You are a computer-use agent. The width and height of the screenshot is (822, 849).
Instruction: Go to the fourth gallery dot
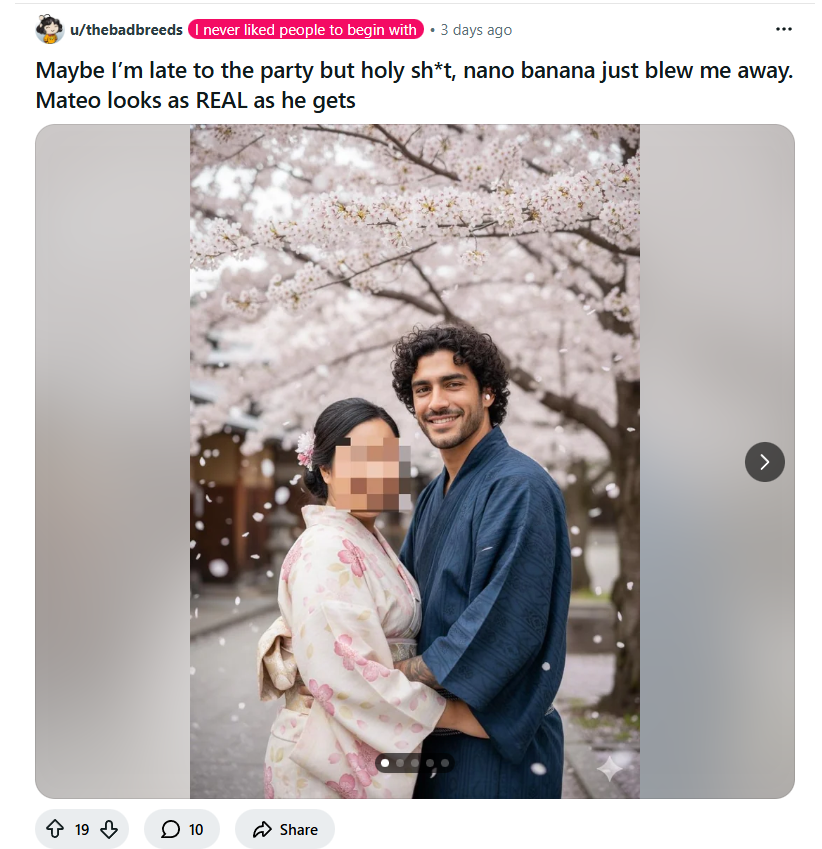click(430, 763)
